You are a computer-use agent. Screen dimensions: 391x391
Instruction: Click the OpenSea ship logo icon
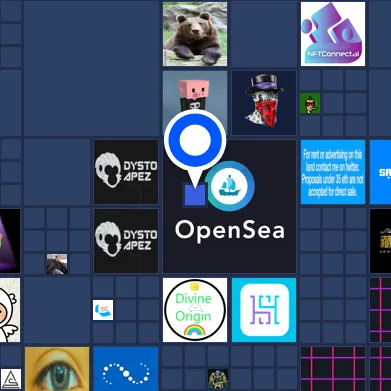[x=230, y=186]
